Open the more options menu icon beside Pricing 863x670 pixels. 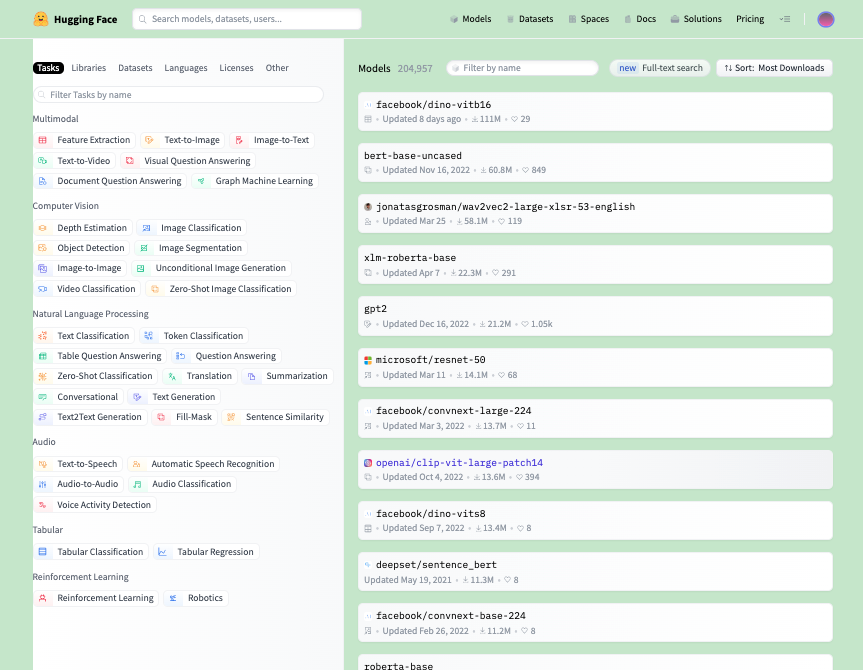(x=785, y=19)
